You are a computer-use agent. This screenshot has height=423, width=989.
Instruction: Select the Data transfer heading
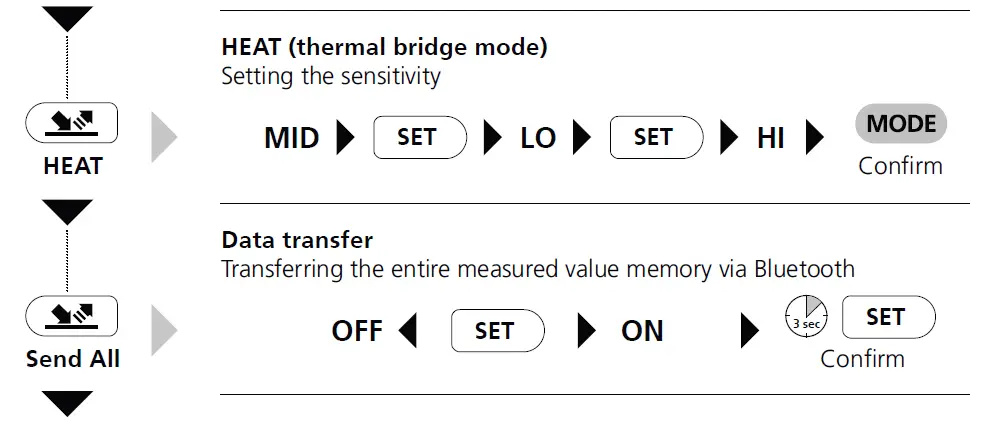click(297, 240)
